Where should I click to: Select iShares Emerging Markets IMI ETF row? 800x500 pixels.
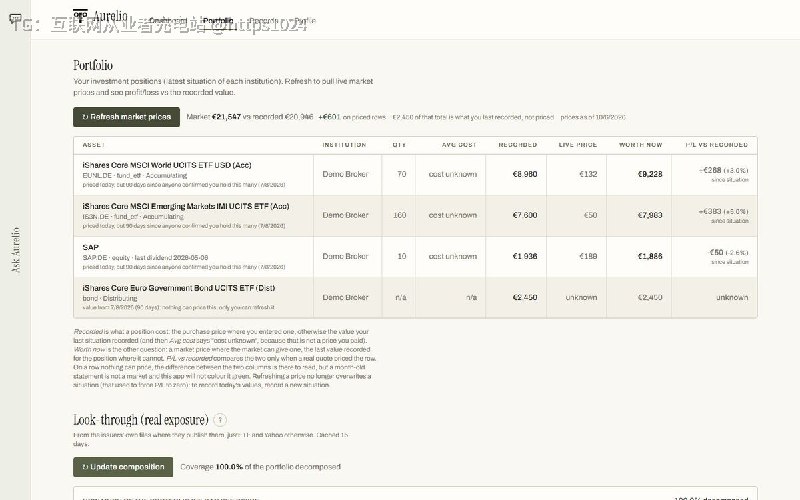click(x=415, y=216)
